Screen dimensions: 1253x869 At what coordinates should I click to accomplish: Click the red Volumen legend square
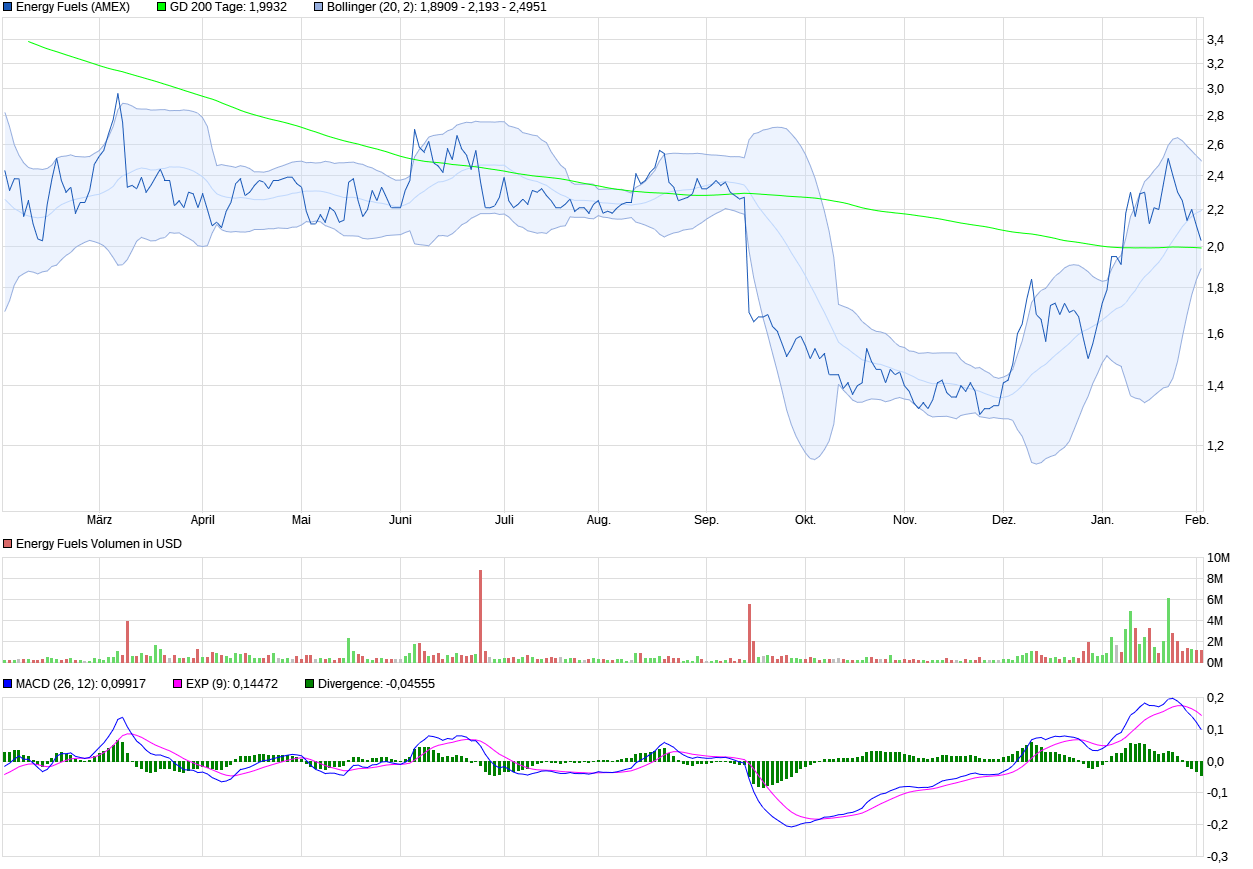[8, 544]
